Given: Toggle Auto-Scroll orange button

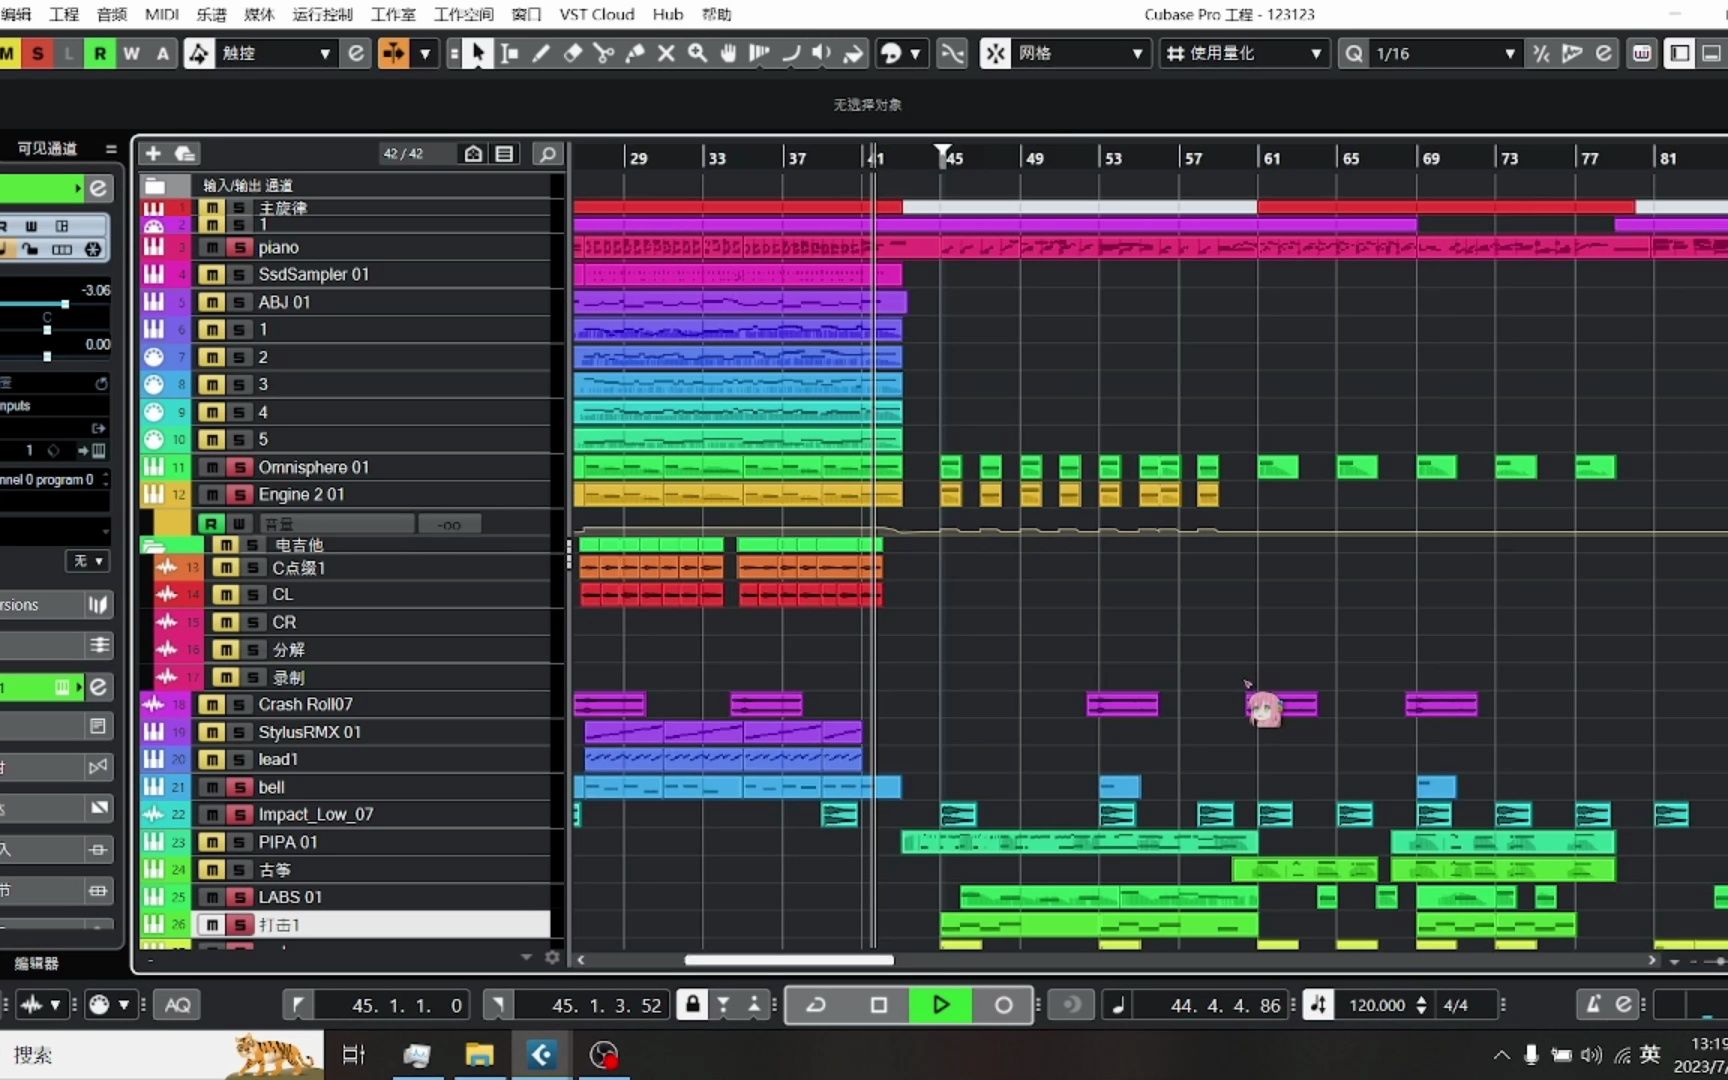Looking at the screenshot, I should click(x=393, y=53).
